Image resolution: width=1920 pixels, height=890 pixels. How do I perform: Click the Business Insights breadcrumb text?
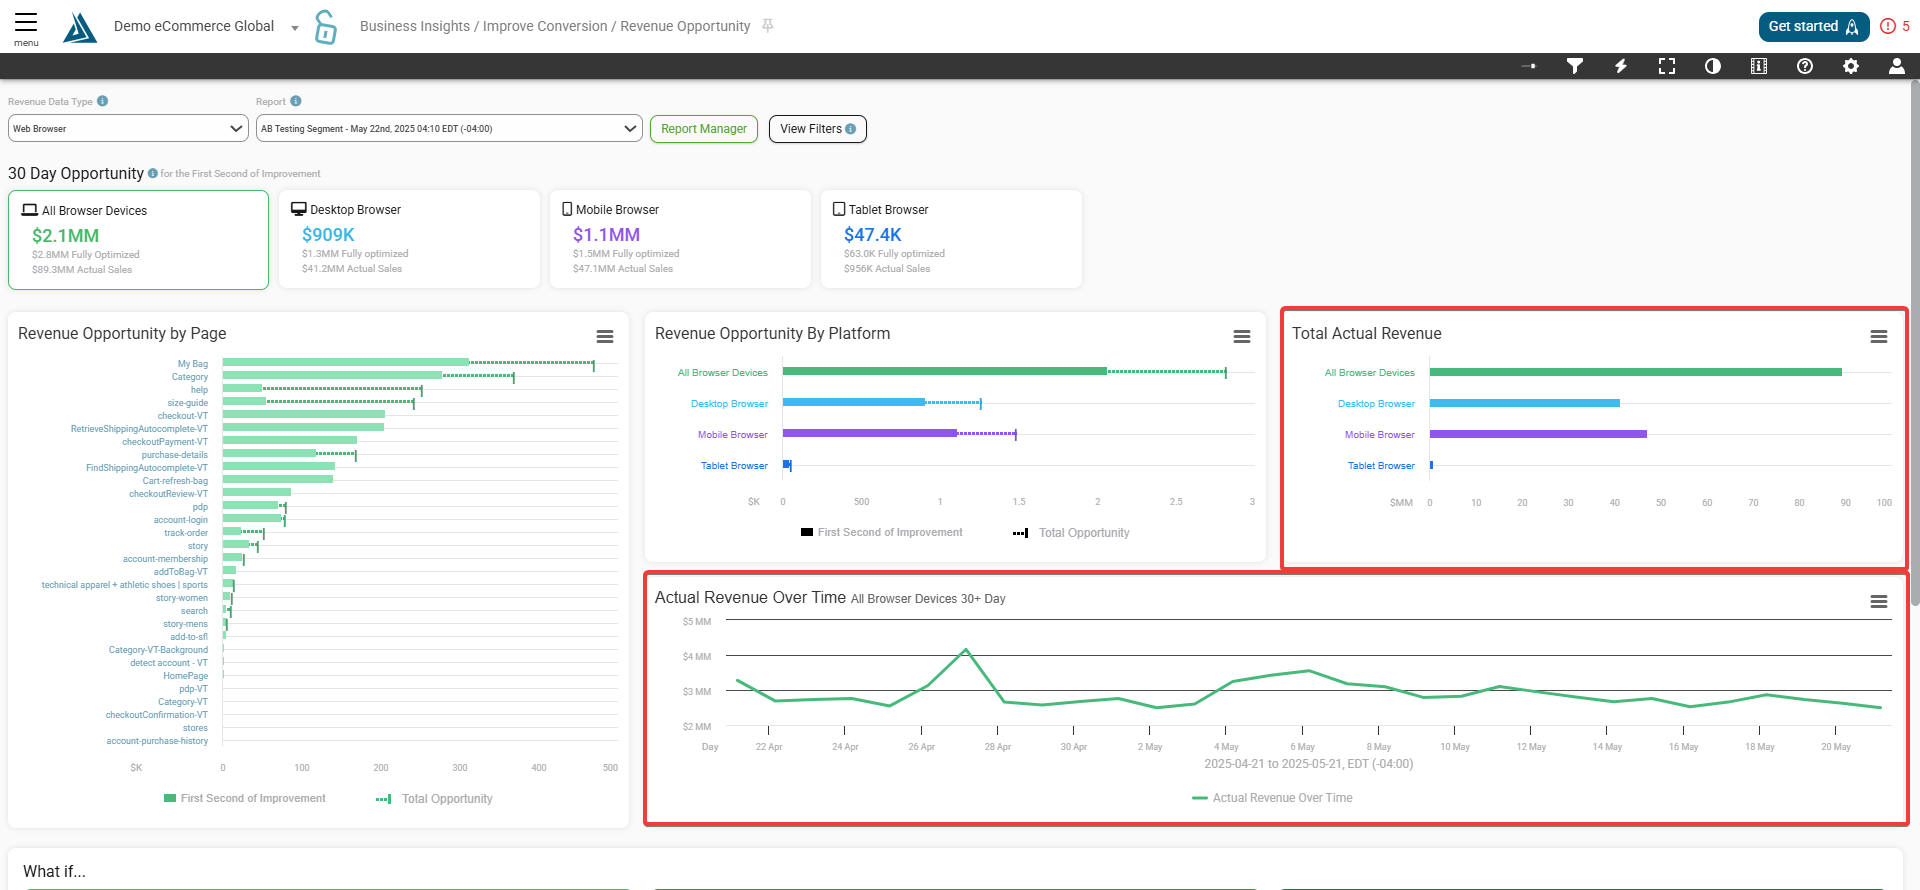tap(414, 26)
